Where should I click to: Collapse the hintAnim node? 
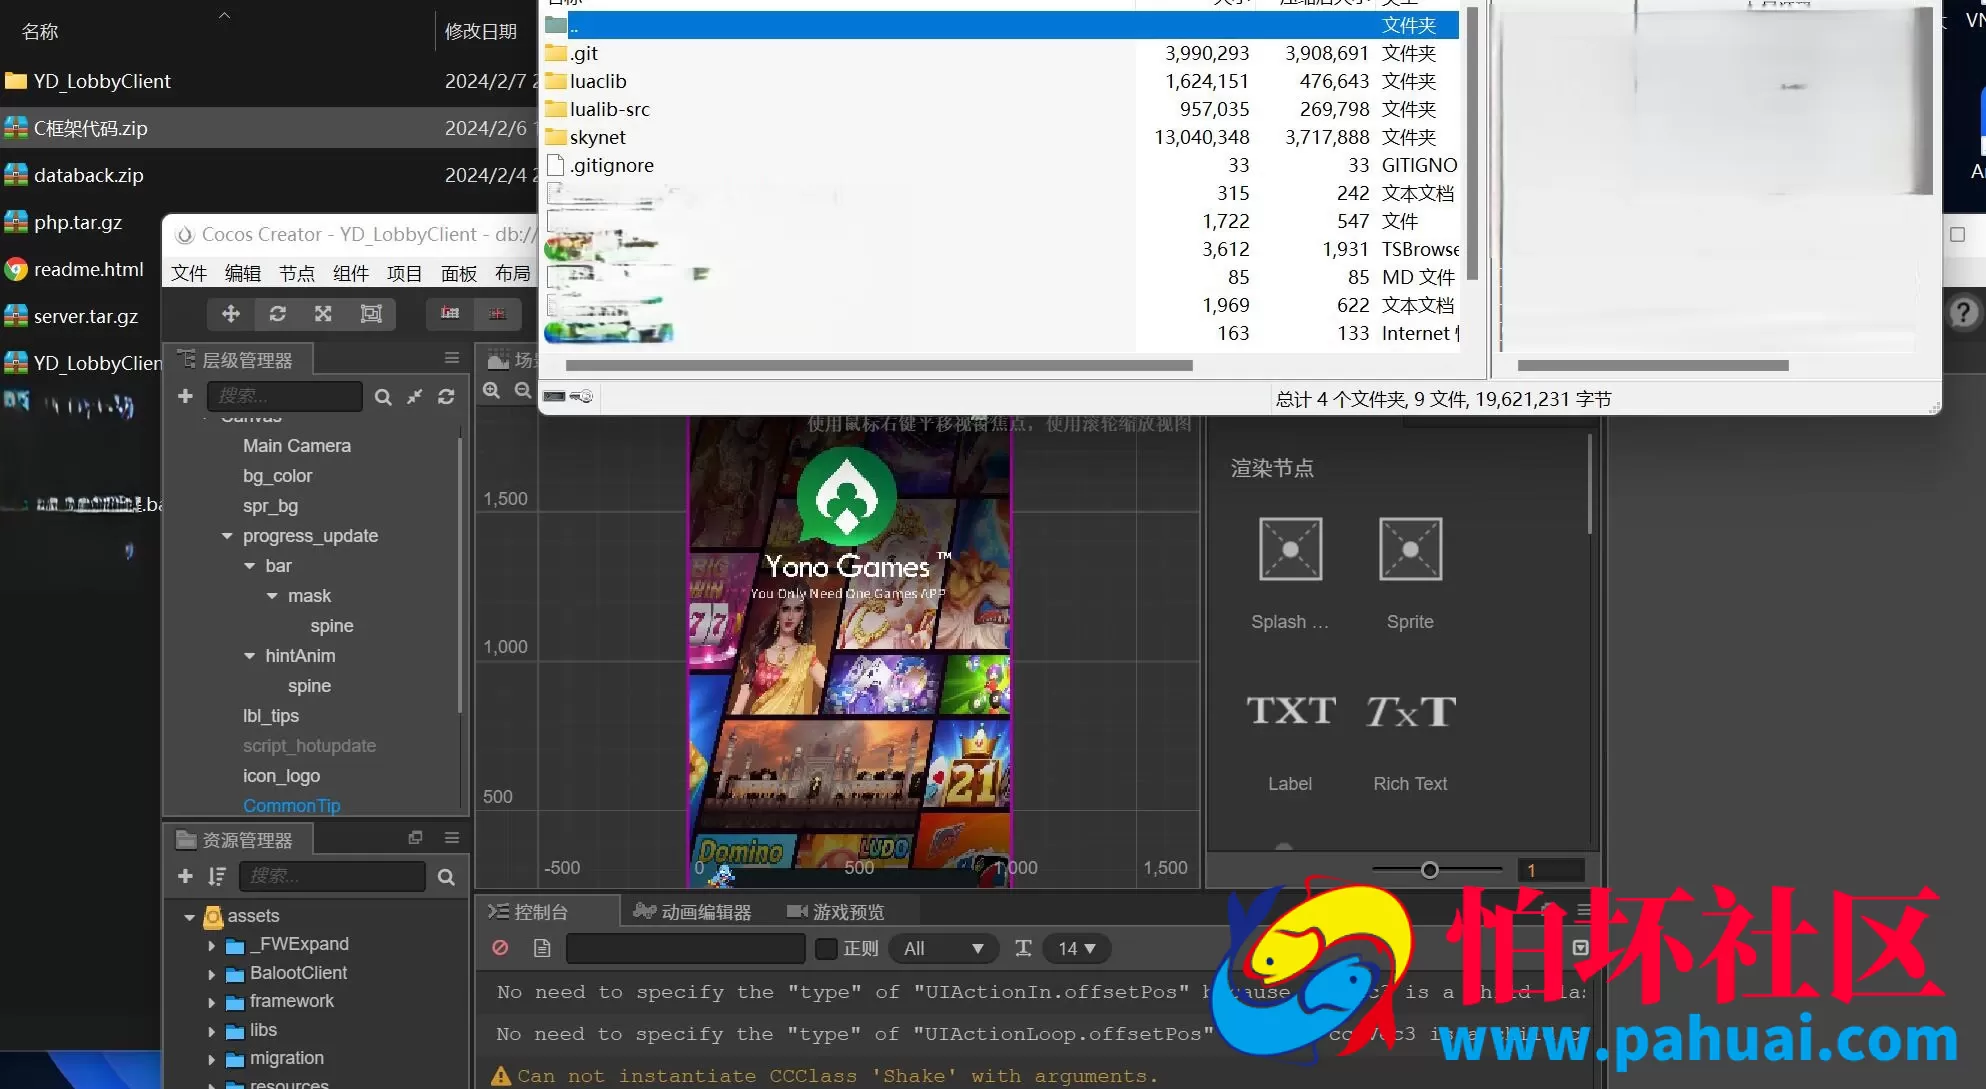click(250, 656)
